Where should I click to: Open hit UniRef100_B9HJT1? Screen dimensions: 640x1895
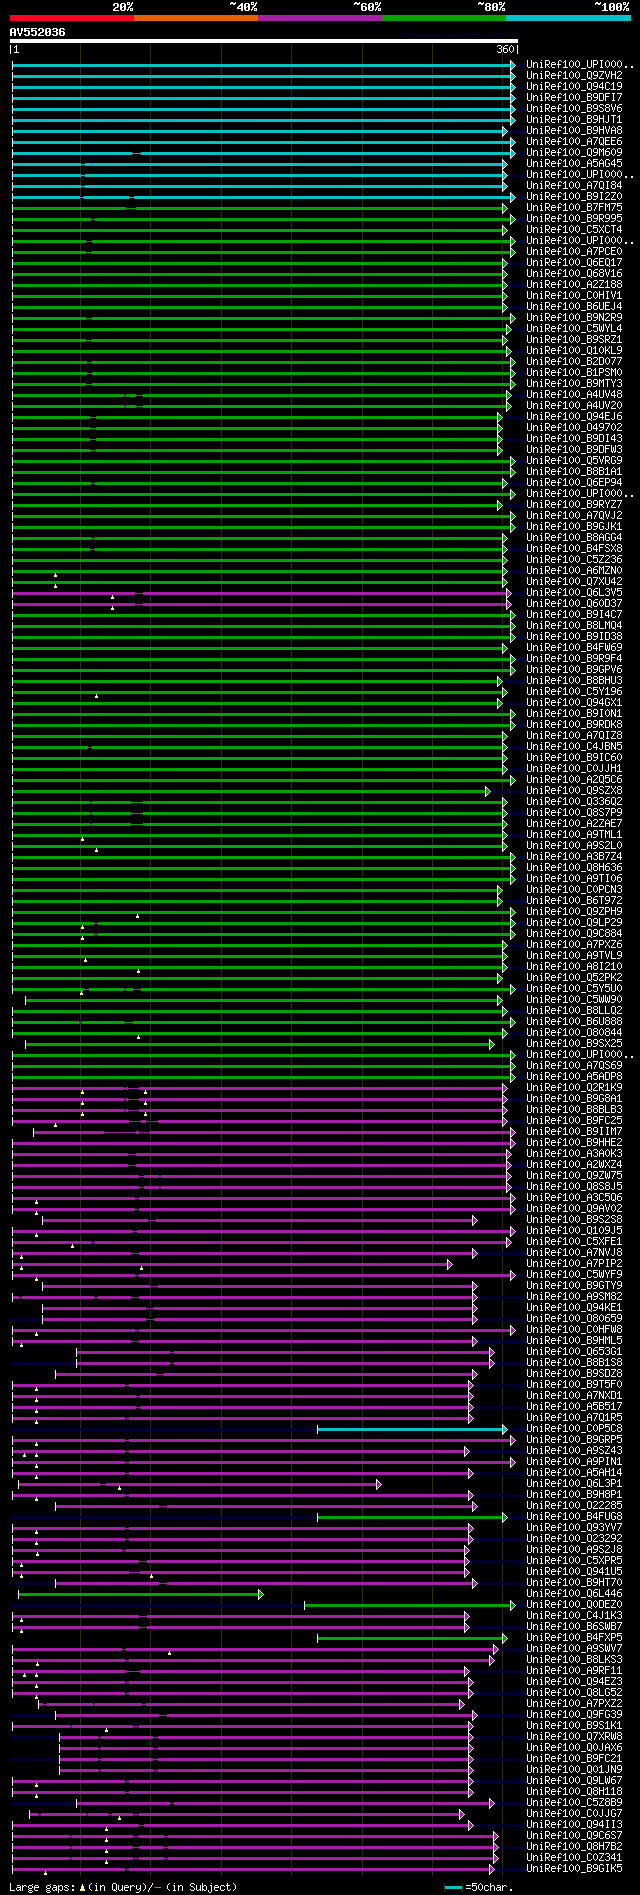click(x=574, y=119)
